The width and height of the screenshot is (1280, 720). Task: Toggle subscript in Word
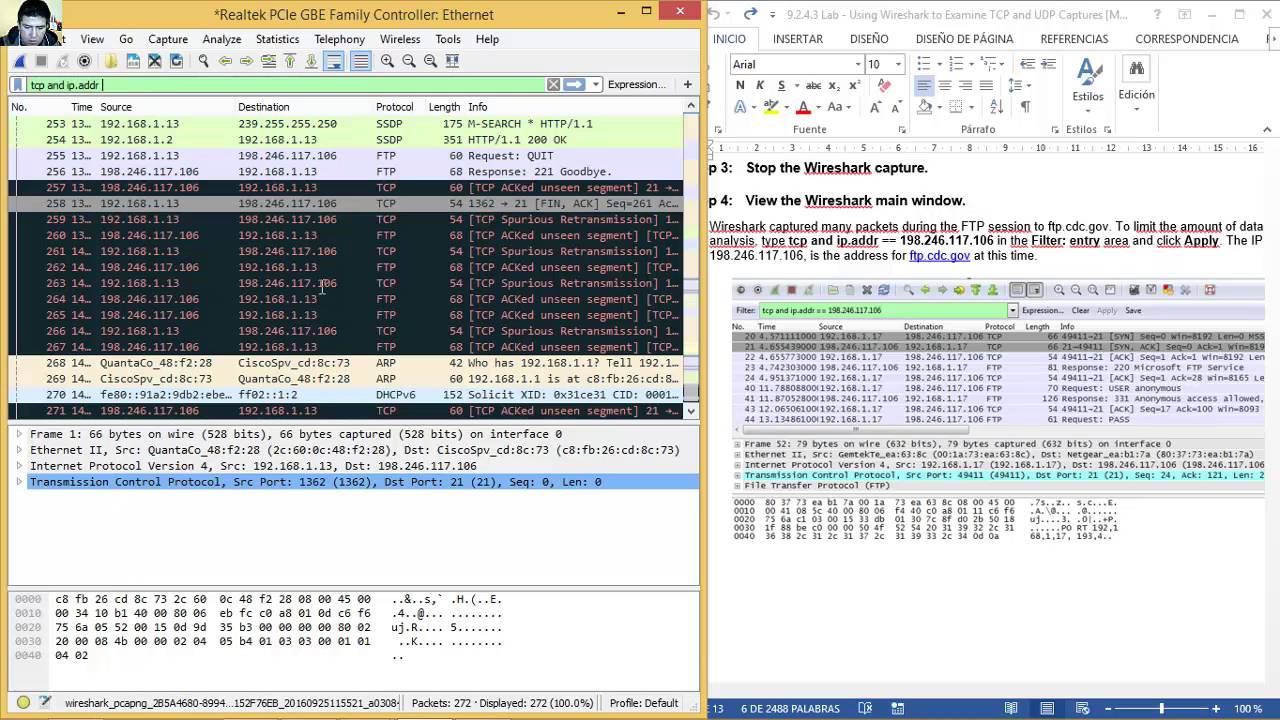pyautogui.click(x=835, y=86)
